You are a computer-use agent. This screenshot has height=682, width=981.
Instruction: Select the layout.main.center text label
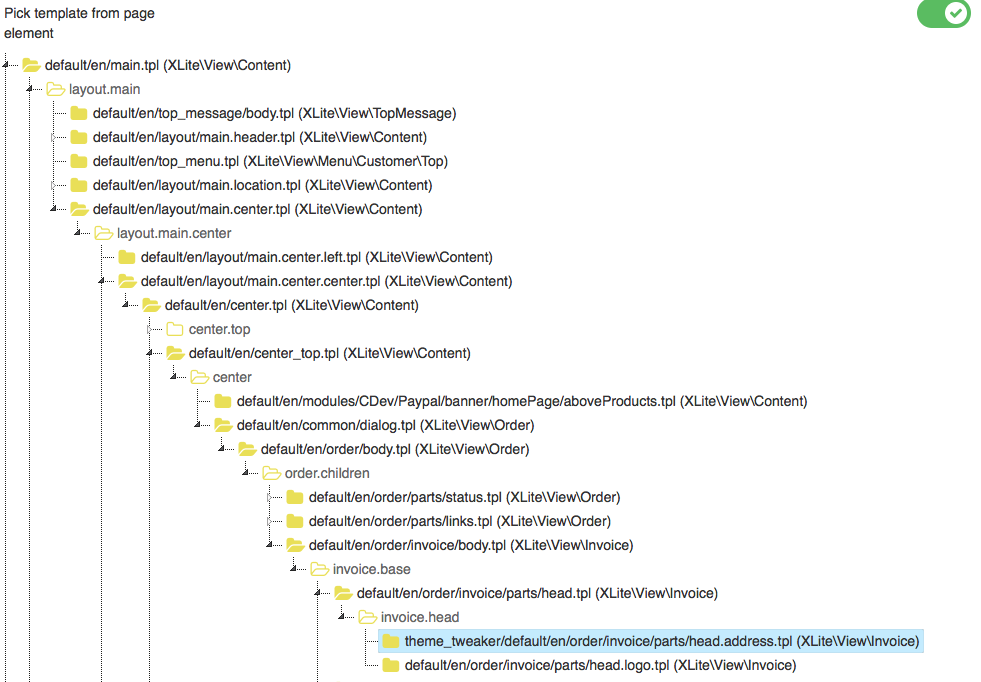[x=174, y=233]
